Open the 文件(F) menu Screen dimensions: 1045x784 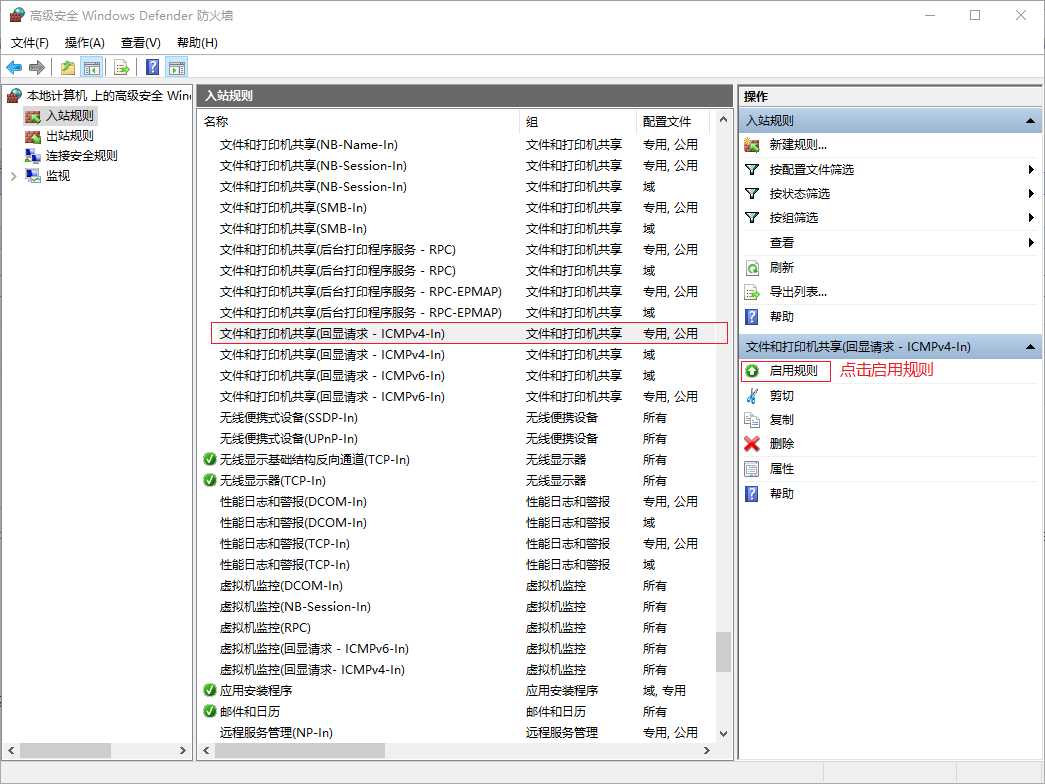tap(29, 43)
